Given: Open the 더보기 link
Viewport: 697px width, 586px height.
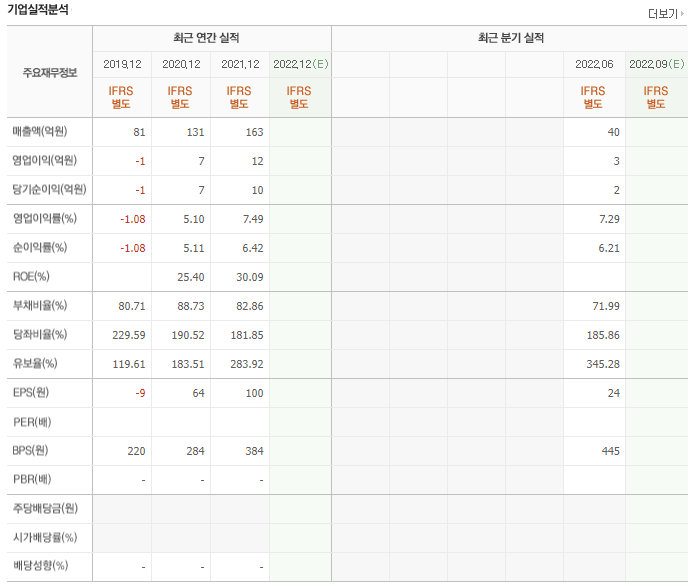Looking at the screenshot, I should pos(663,14).
